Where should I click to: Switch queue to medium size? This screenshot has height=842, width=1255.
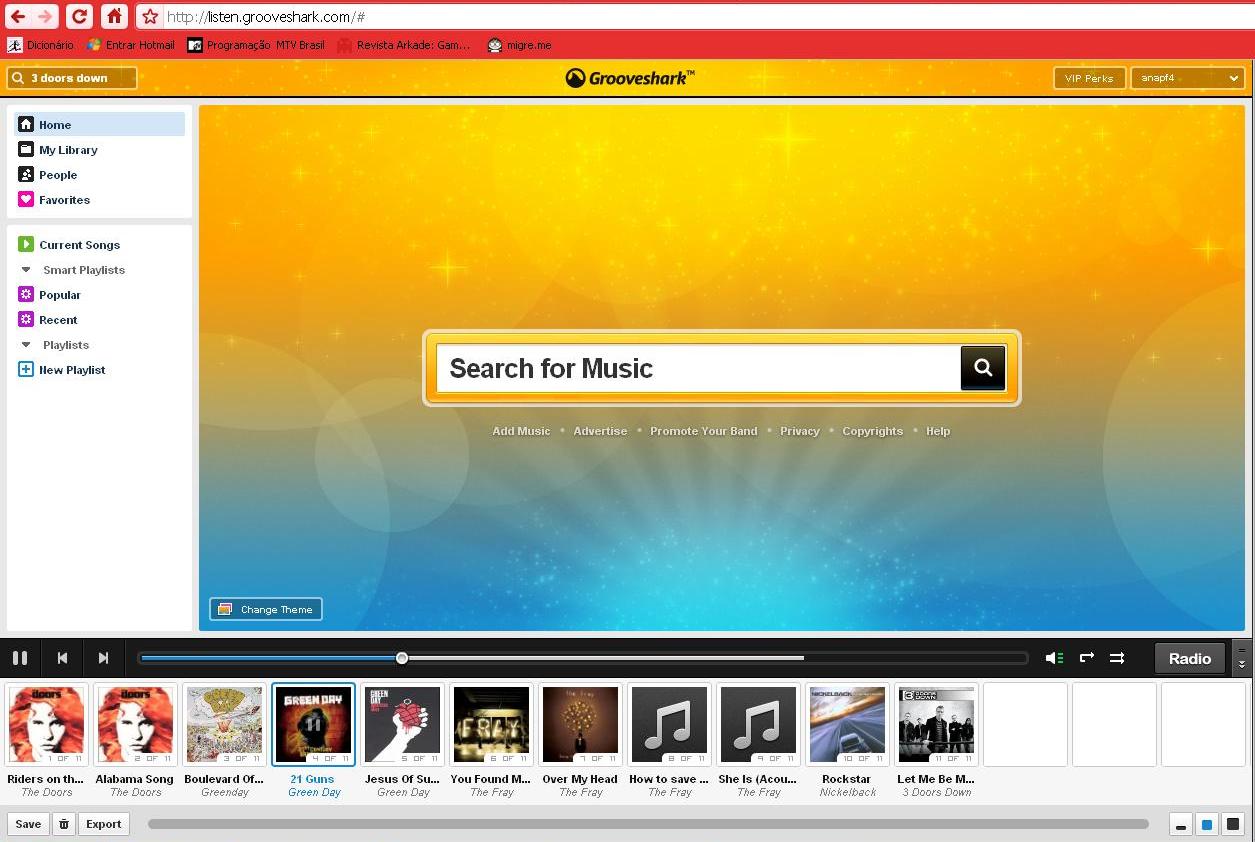[x=1207, y=825]
